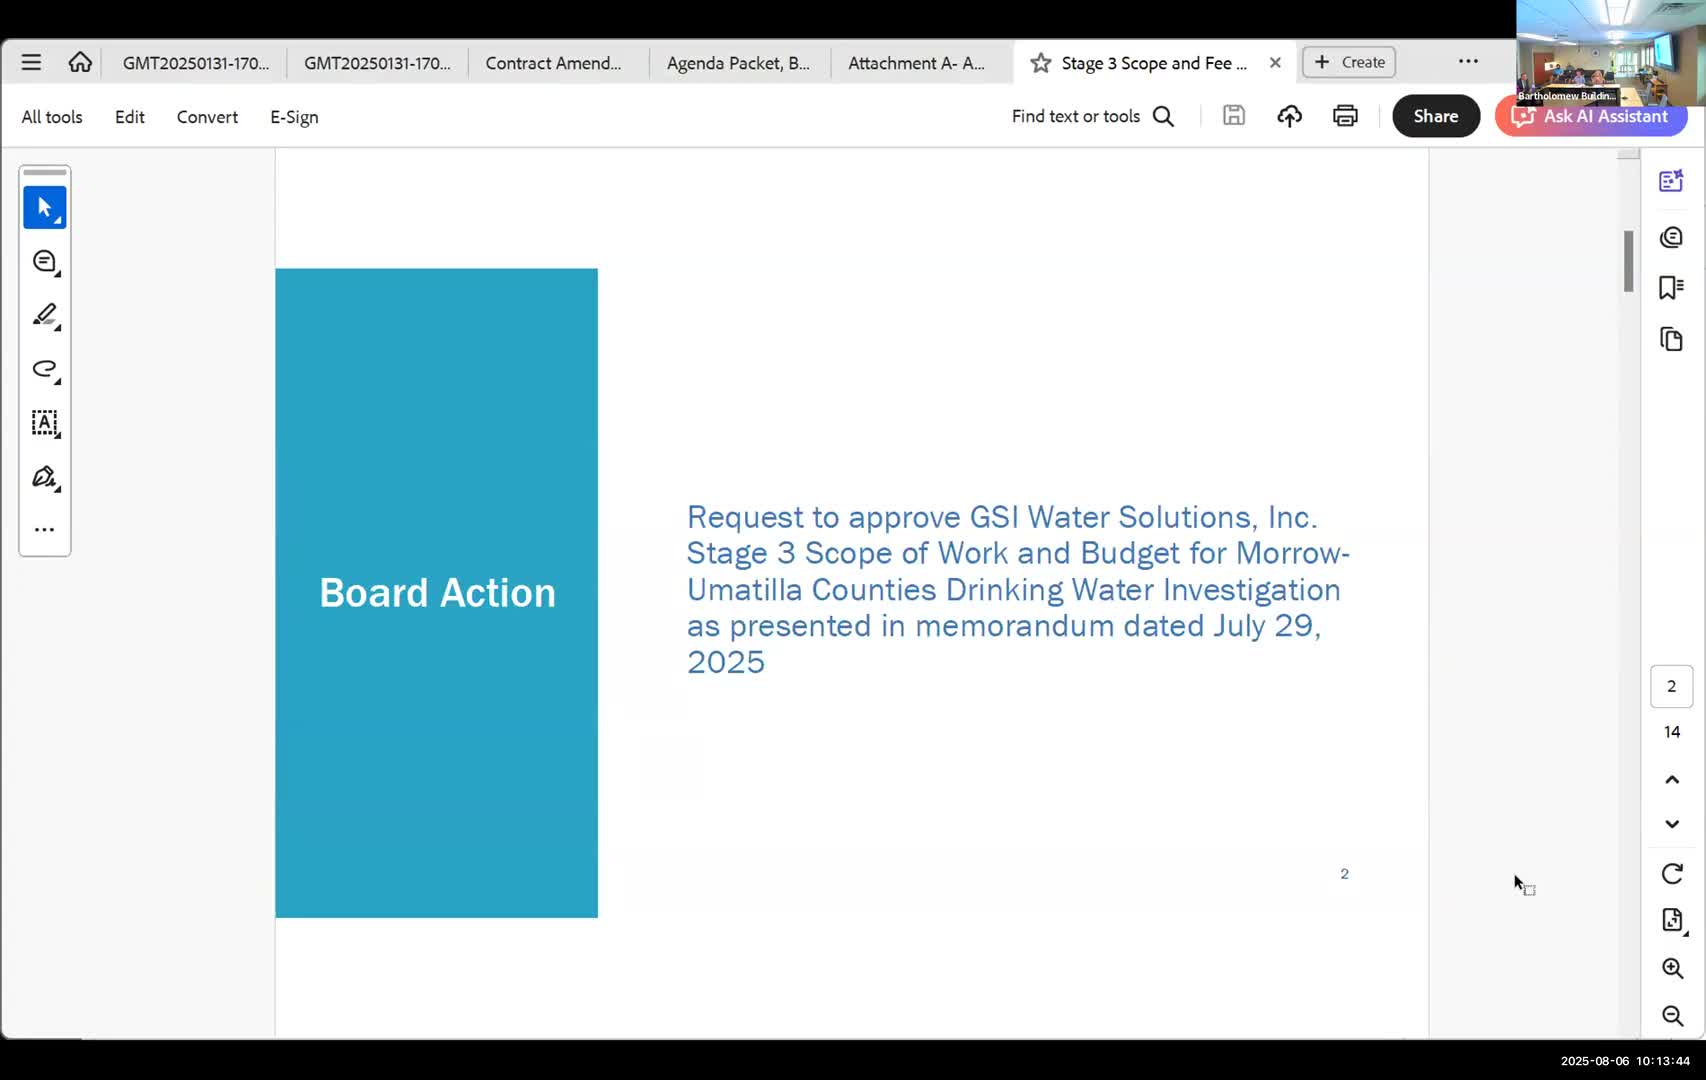Switch to the Agenda Packet, B... tab
The height and width of the screenshot is (1080, 1706).
[x=738, y=63]
